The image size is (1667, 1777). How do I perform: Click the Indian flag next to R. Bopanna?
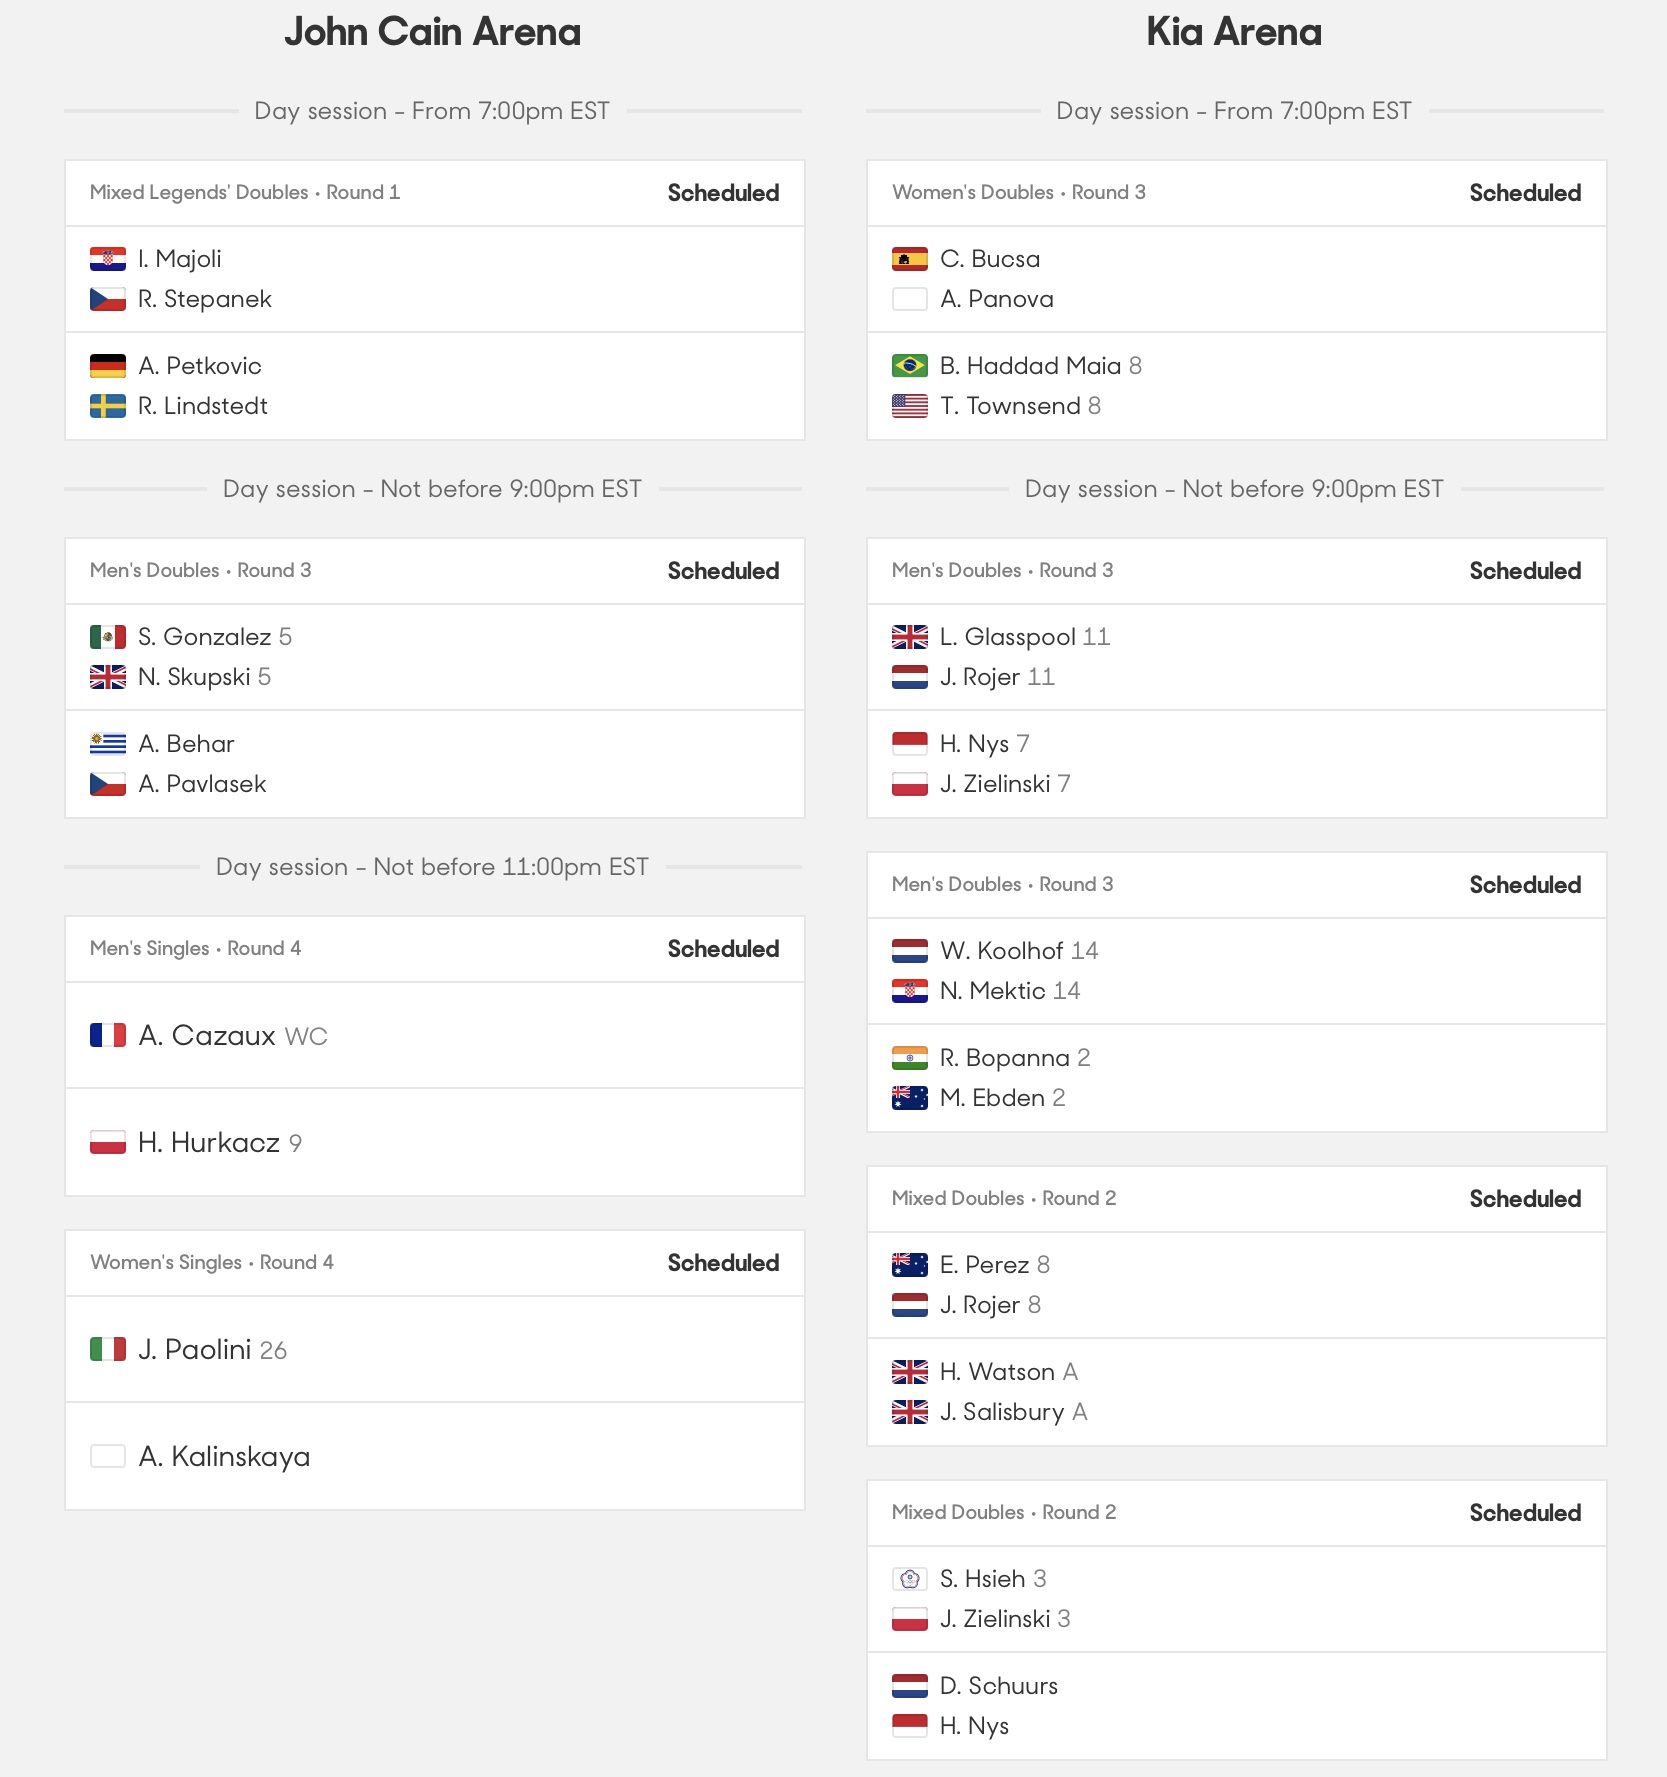(910, 1058)
